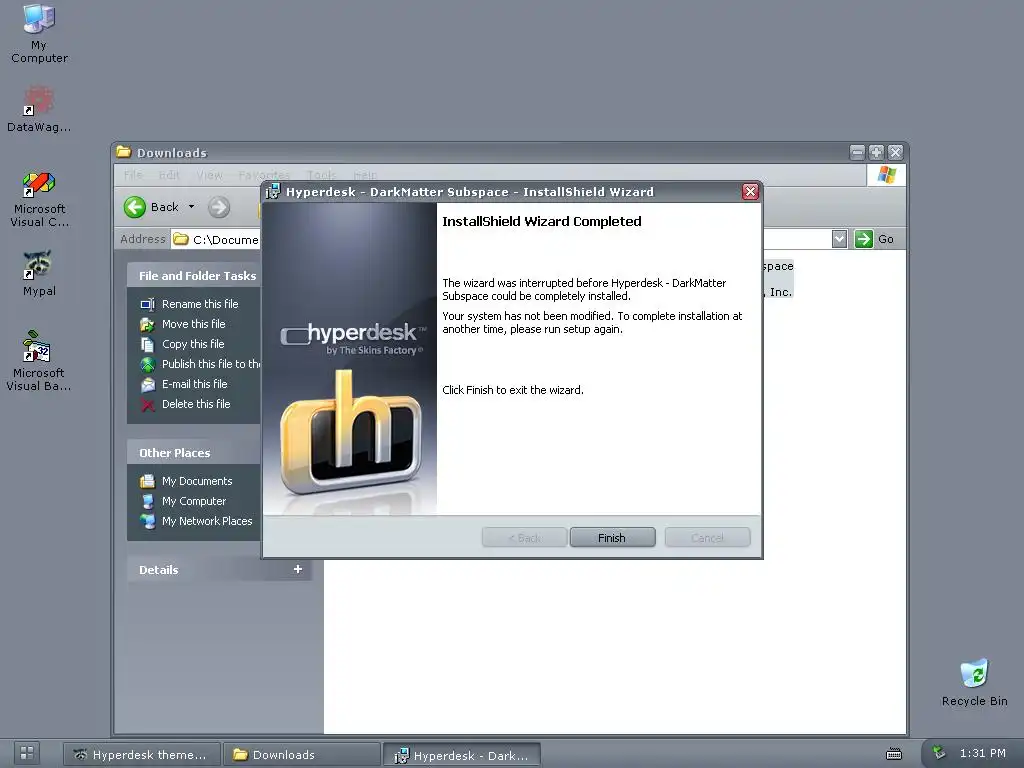Viewport: 1024px width, 768px height.
Task: Launch Microsoft Visual C++ desktop shortcut
Action: (x=39, y=199)
